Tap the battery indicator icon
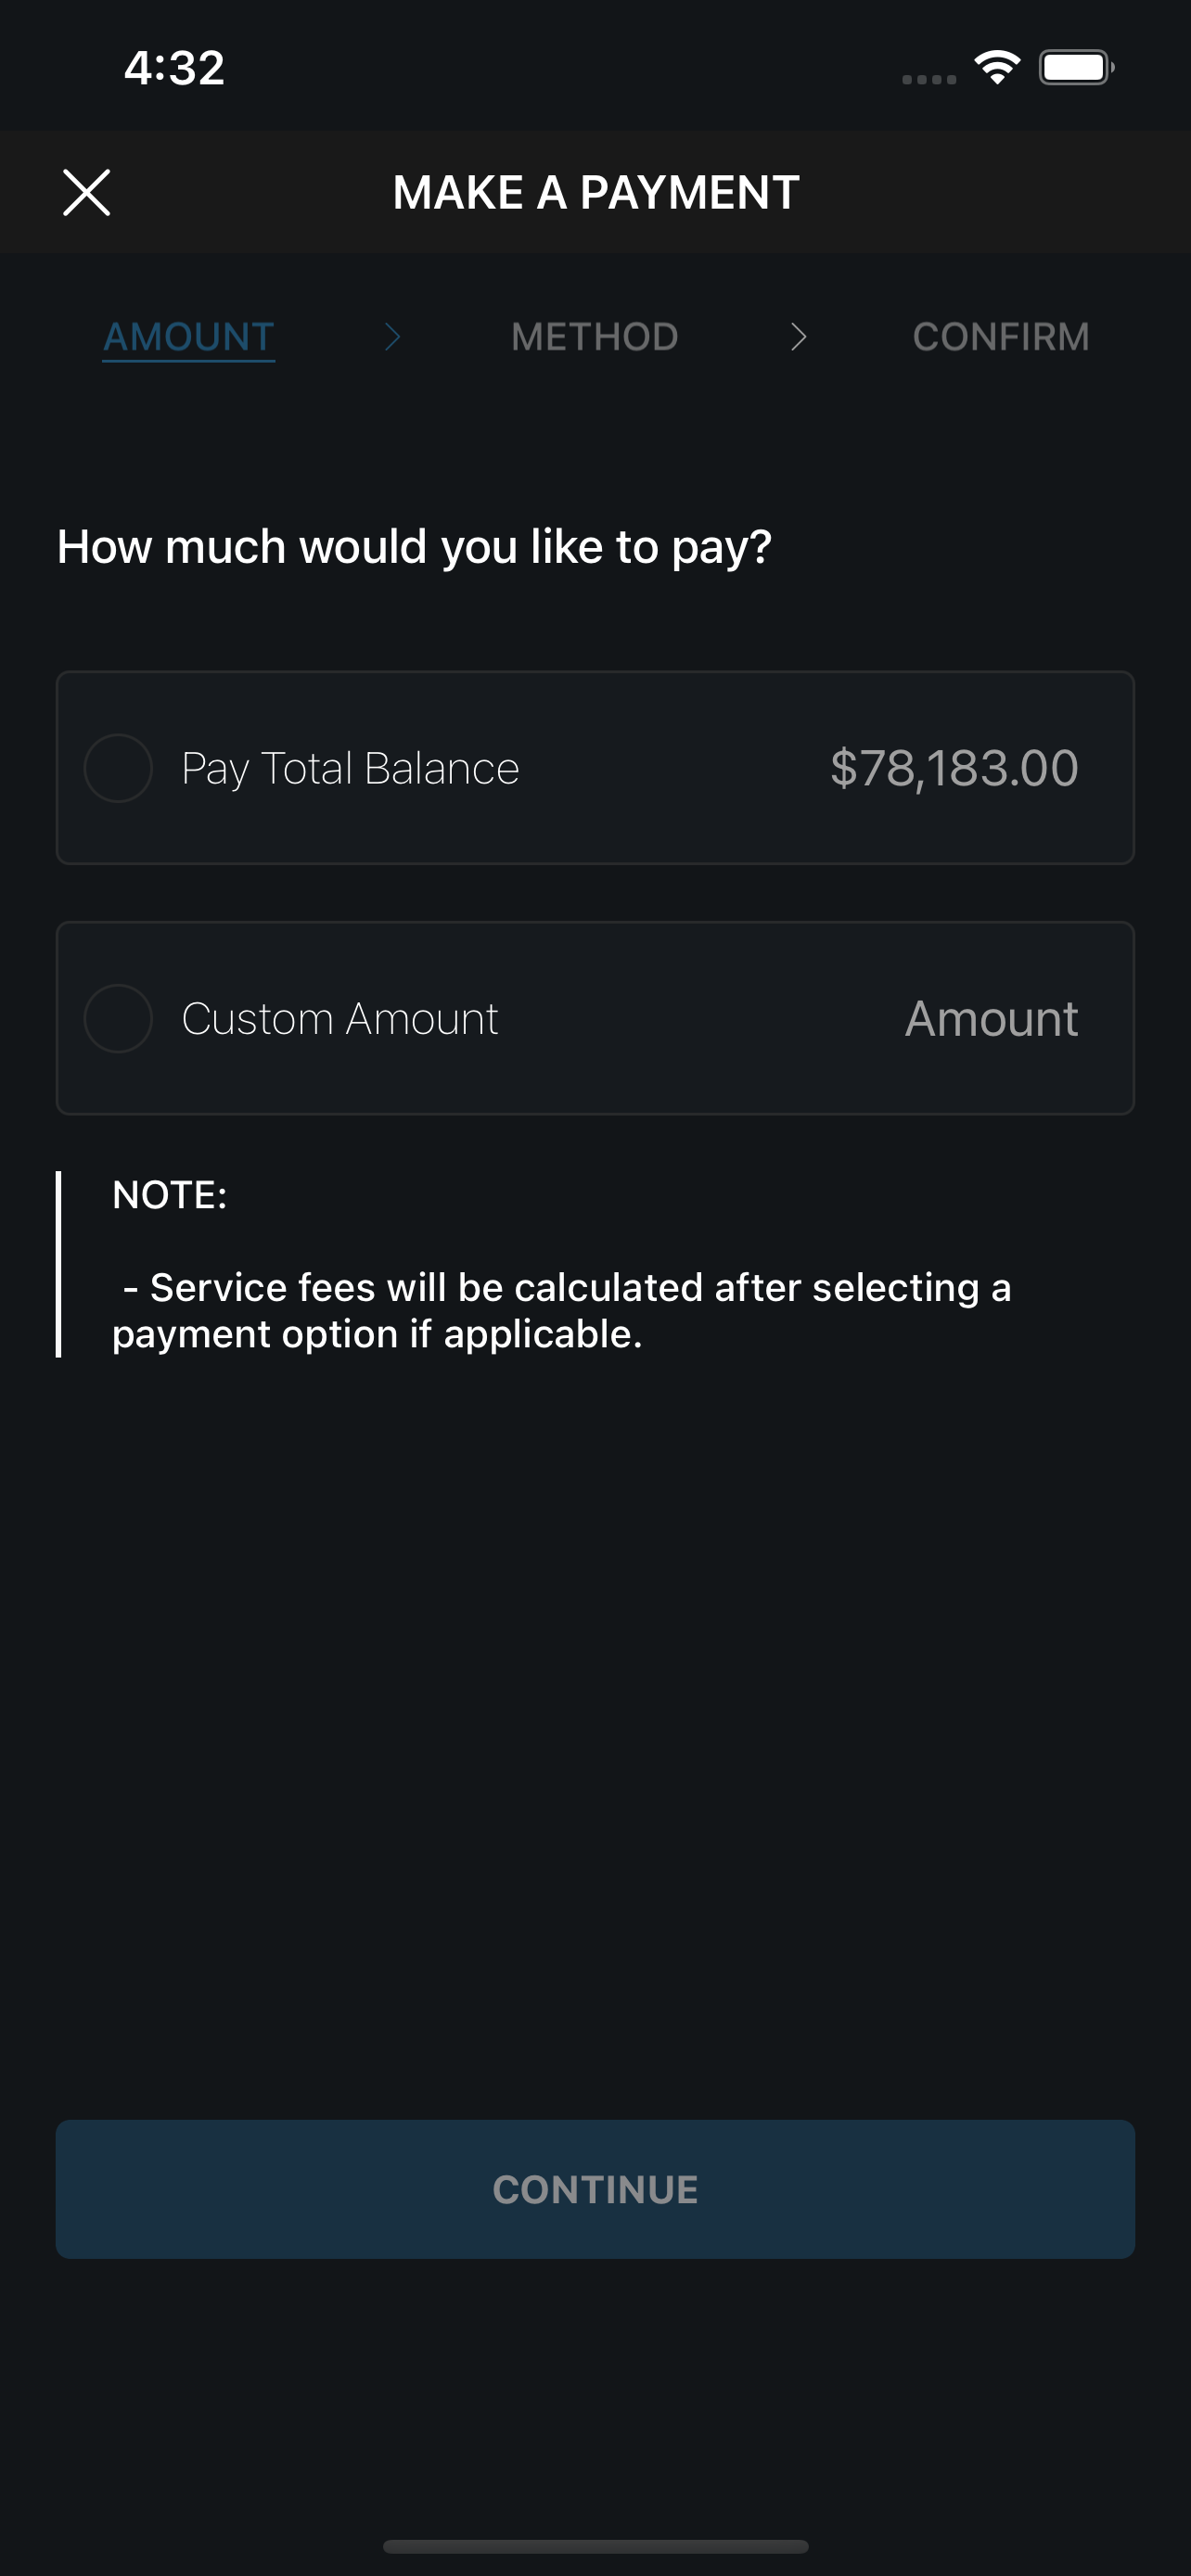1191x2576 pixels. tap(1077, 68)
